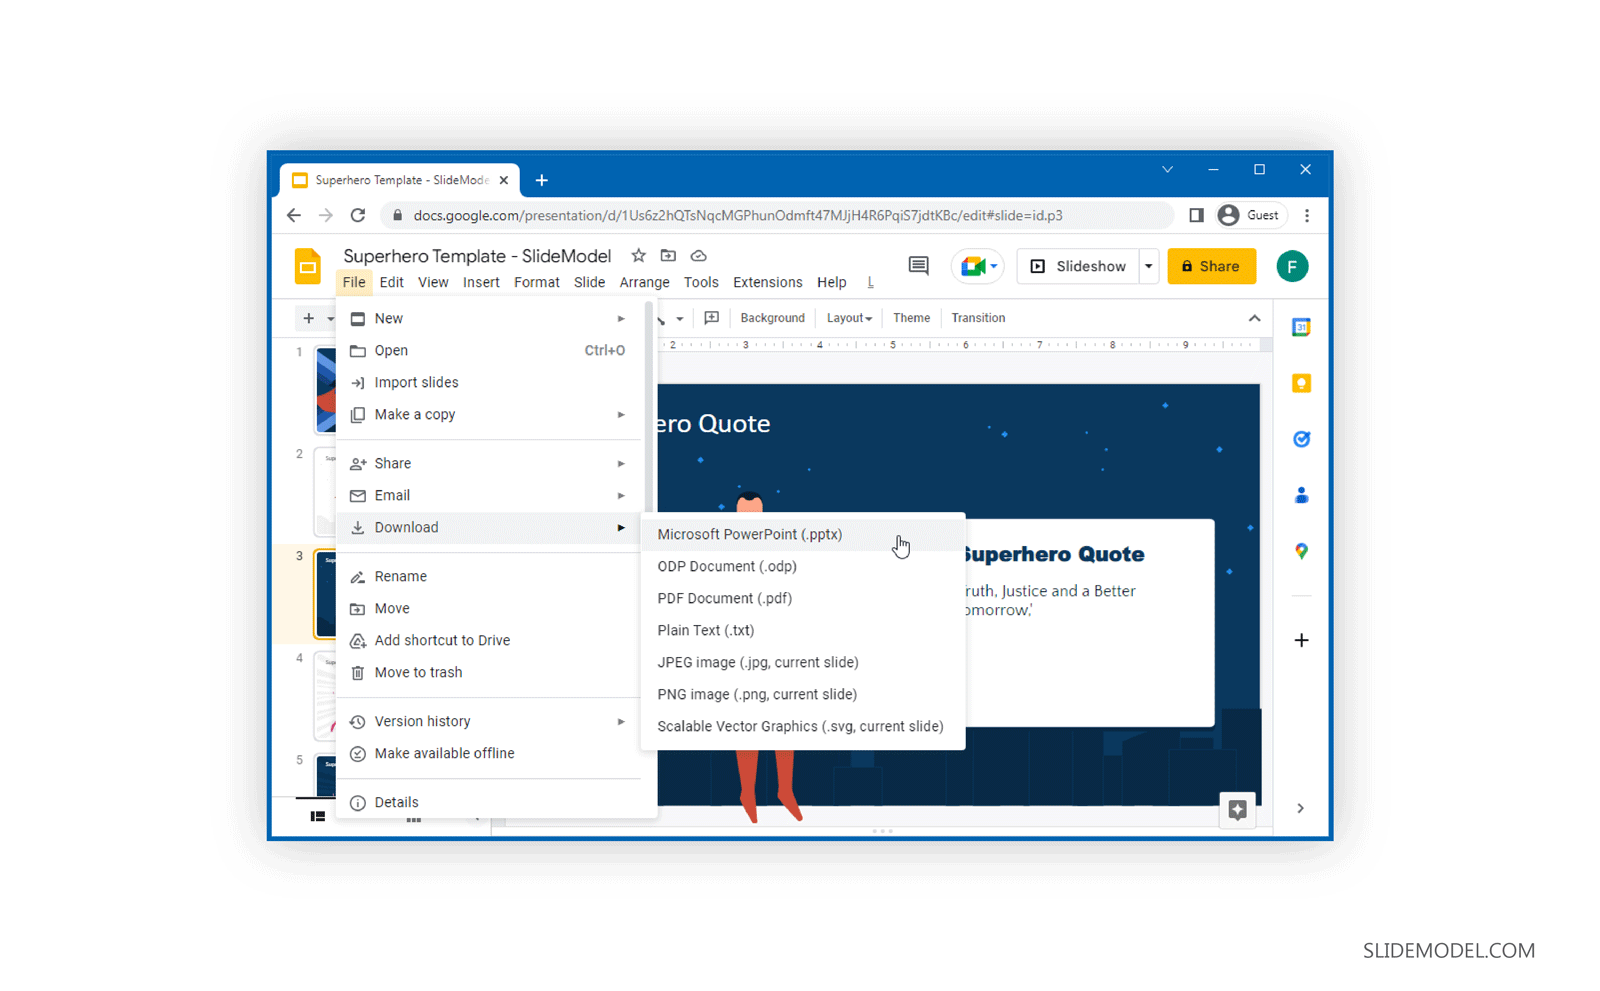Open the Layout dropdown
This screenshot has height=991, width=1600.
point(849,318)
